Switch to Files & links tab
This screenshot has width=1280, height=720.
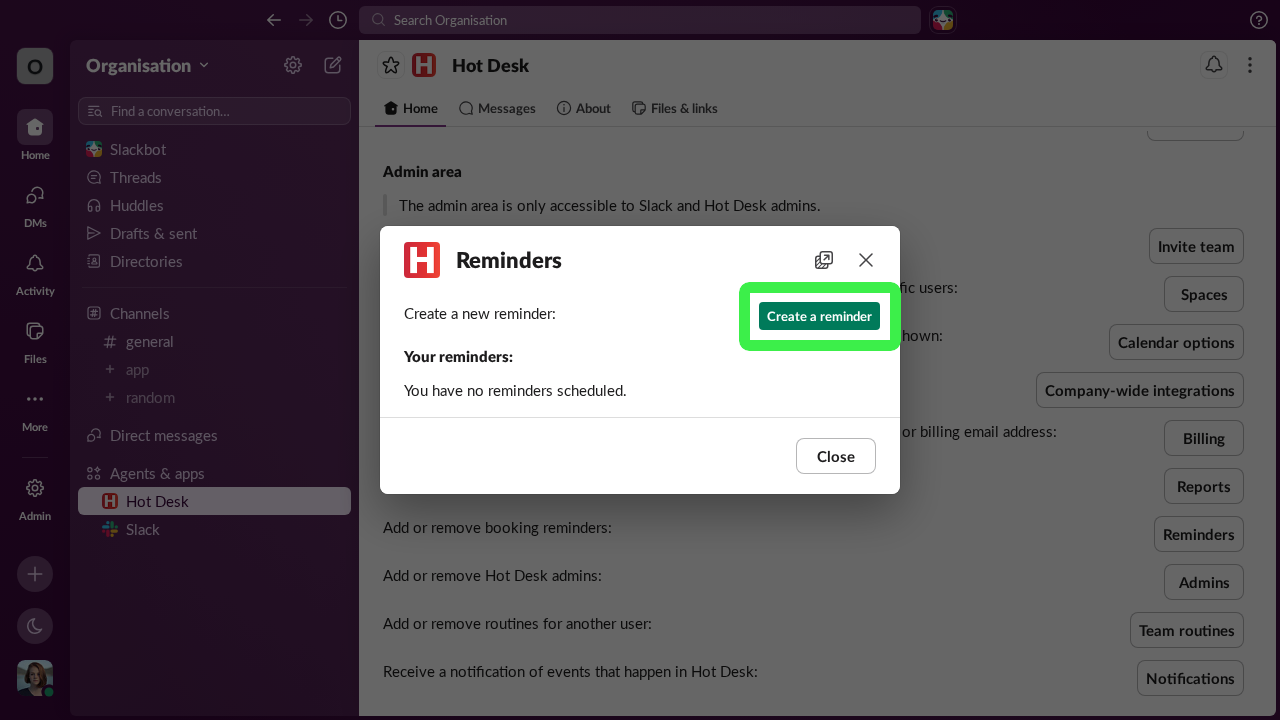tap(674, 108)
